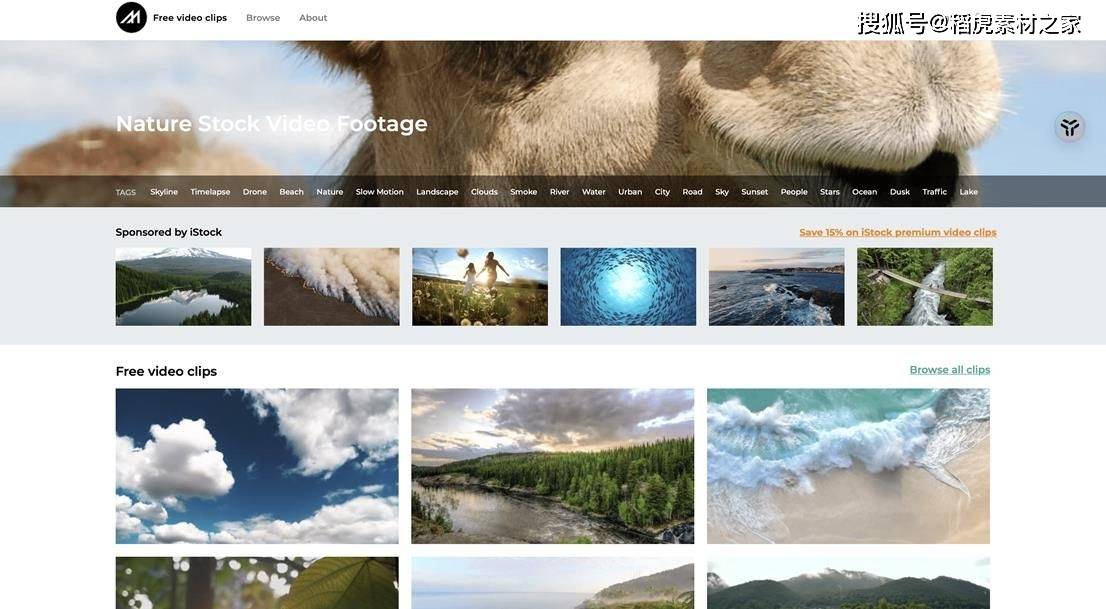Open the snowy mountain lake sponsored thumbnail
This screenshot has width=1106, height=609.
[183, 287]
